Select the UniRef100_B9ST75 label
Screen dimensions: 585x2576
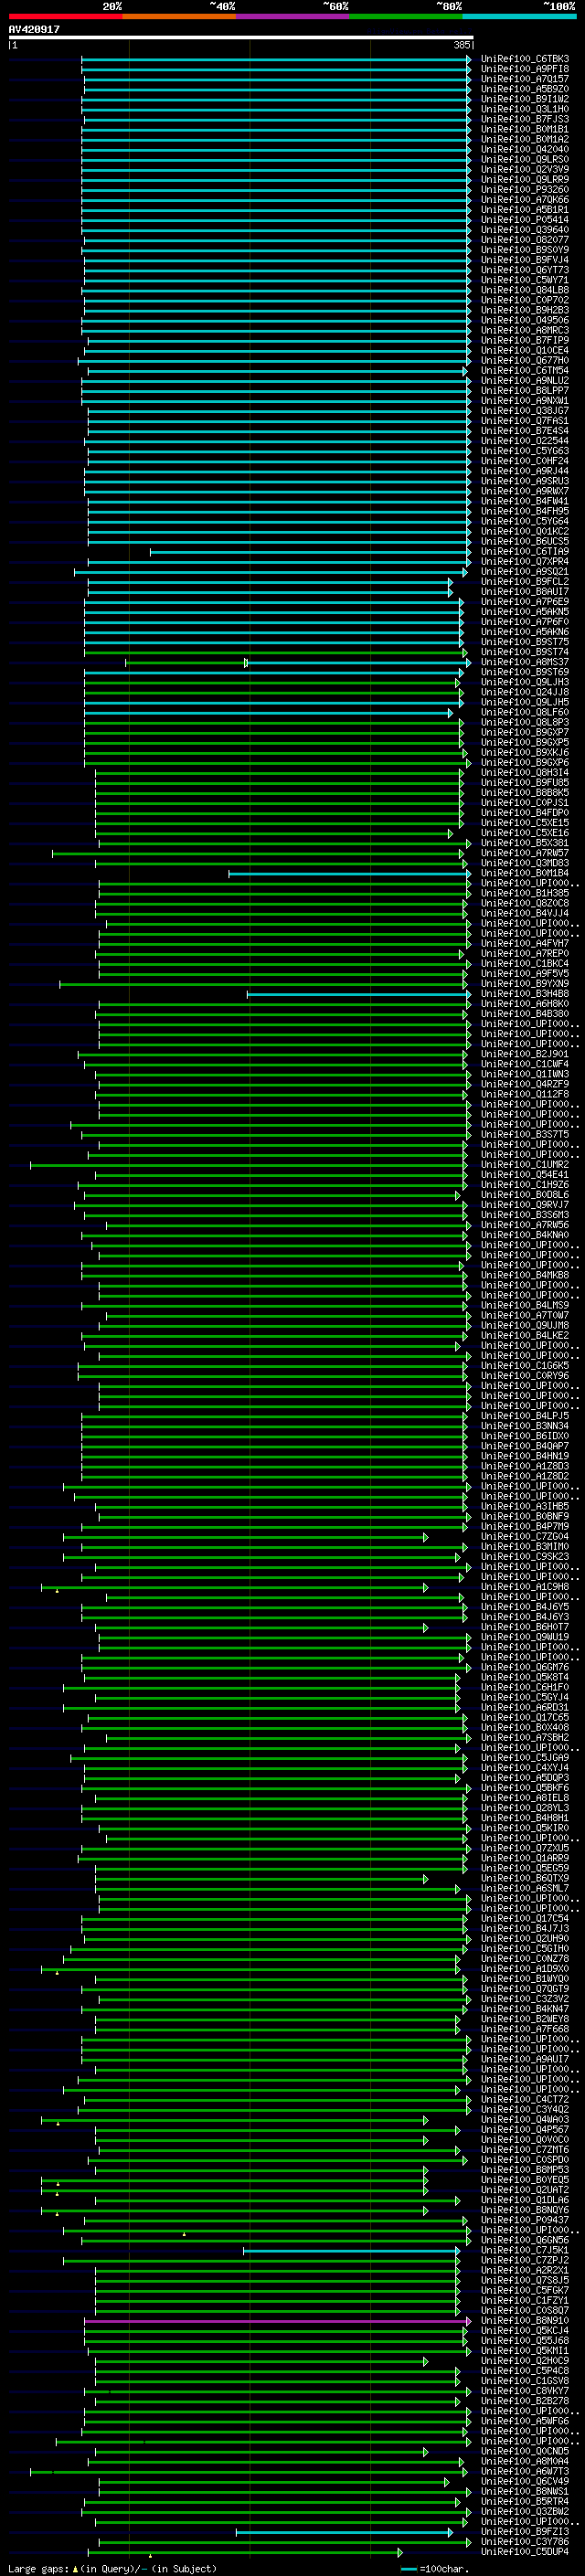525,642
